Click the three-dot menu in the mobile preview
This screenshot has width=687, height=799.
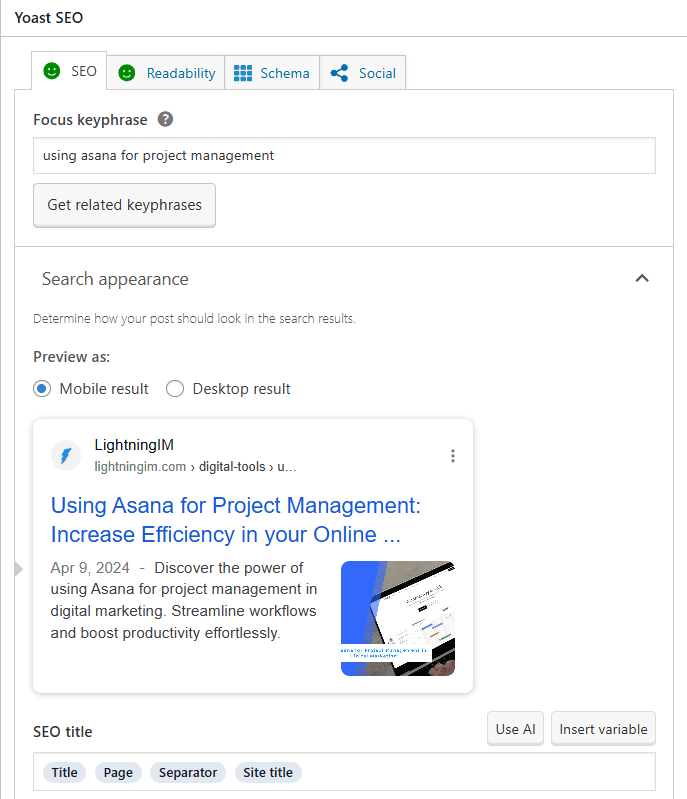[453, 456]
